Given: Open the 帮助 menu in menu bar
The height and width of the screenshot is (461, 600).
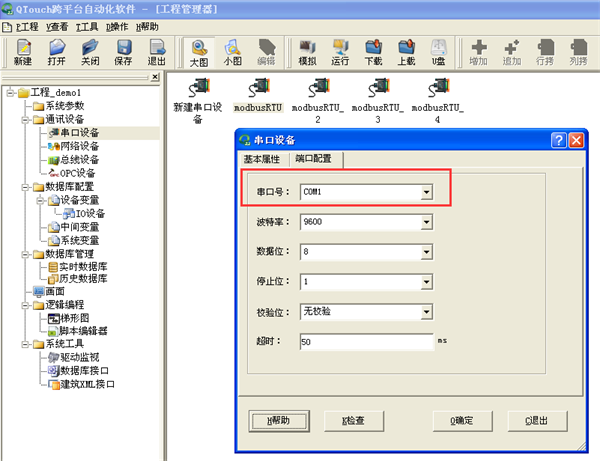Looking at the screenshot, I should (147, 27).
